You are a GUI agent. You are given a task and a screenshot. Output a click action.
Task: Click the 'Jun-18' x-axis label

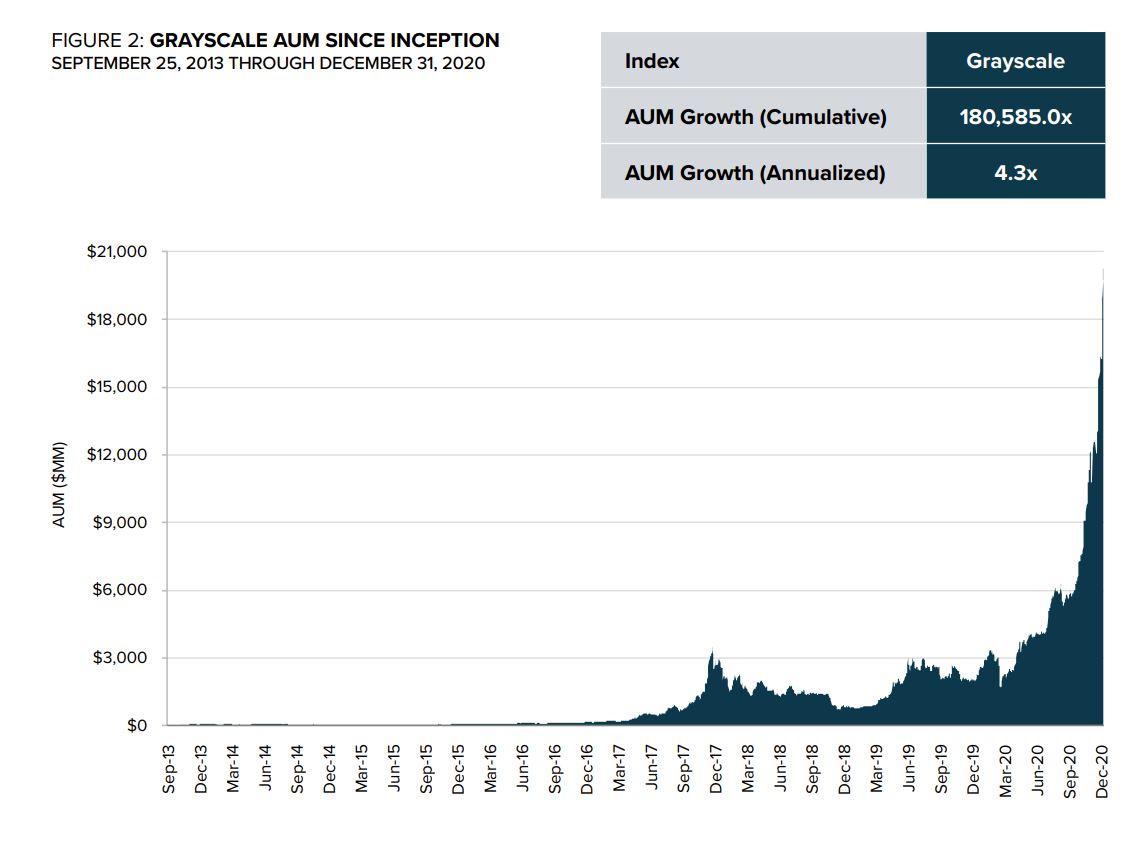pyautogui.click(x=780, y=768)
